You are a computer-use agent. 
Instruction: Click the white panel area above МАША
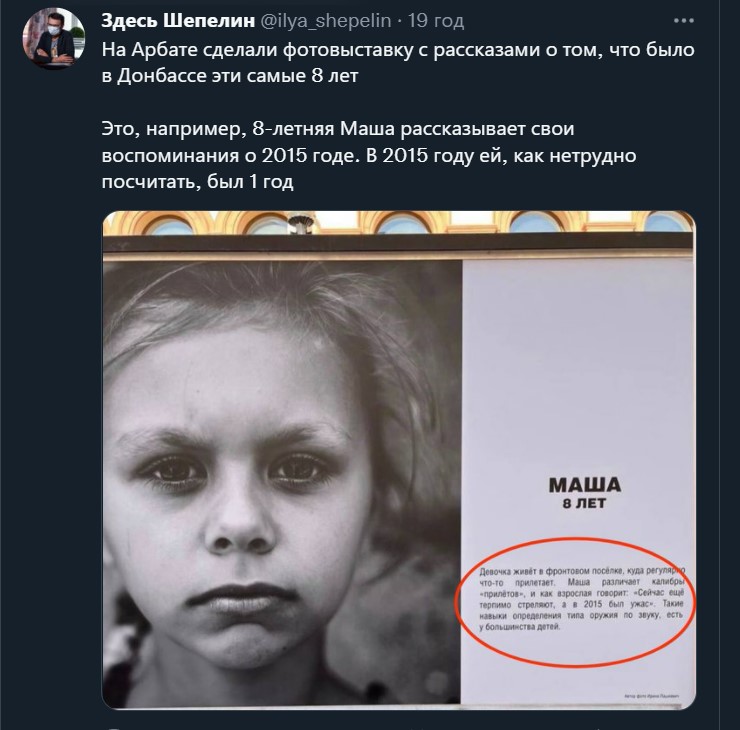(578, 368)
